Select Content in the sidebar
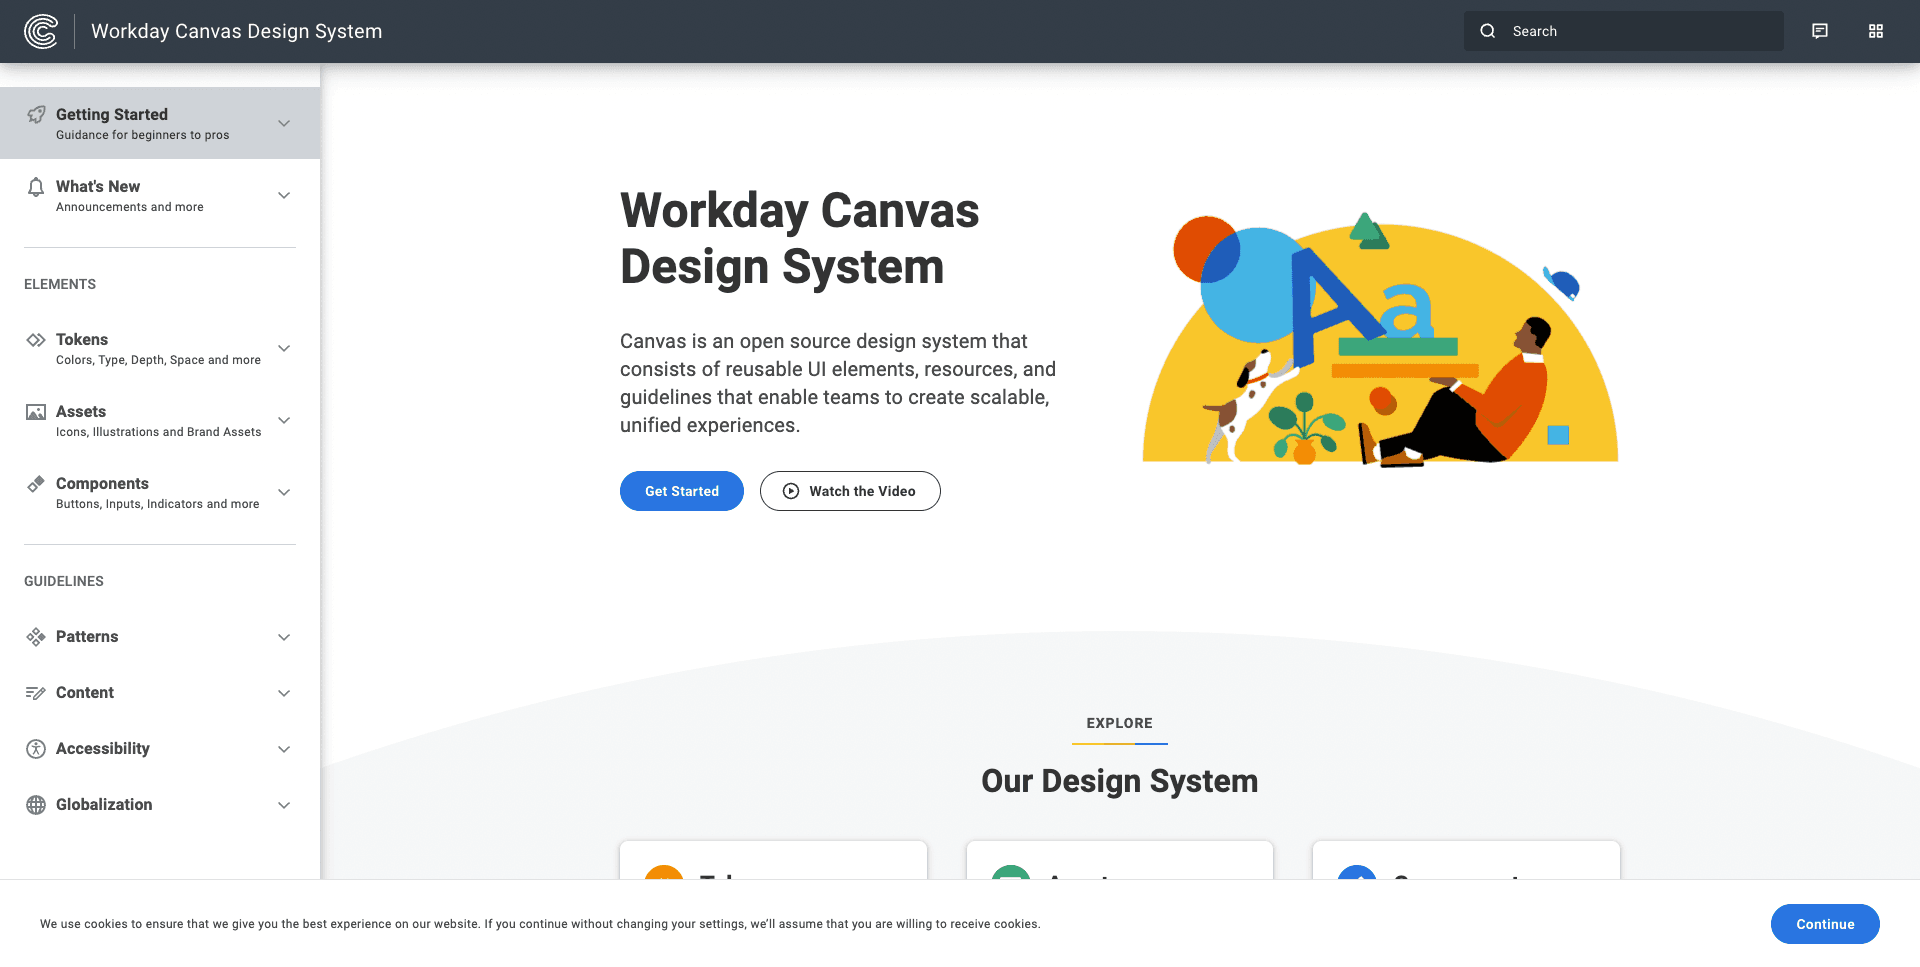 pyautogui.click(x=160, y=693)
